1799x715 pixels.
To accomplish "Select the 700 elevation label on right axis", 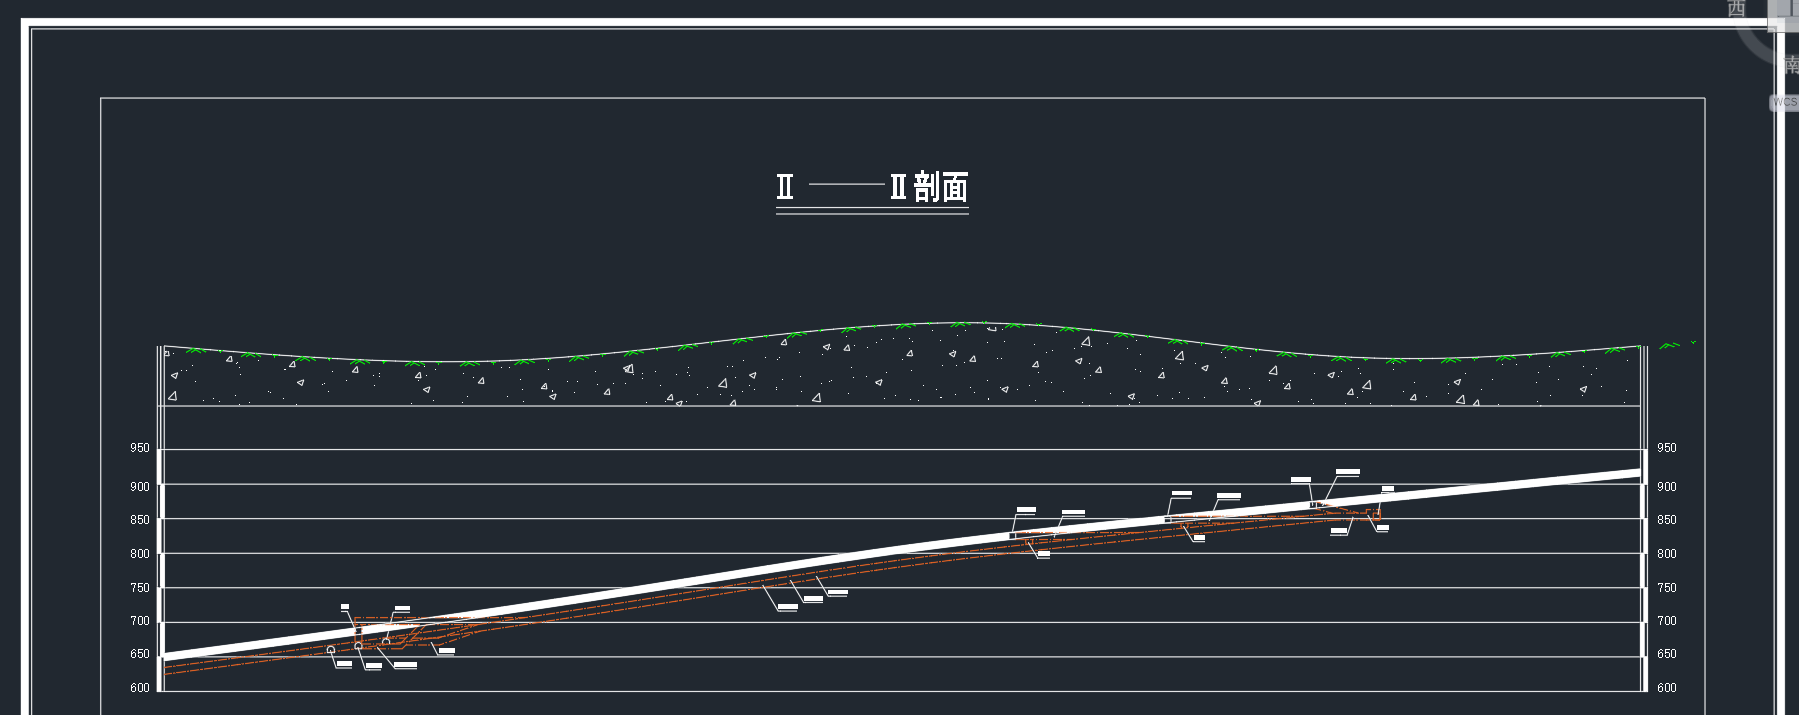I will pyautogui.click(x=1666, y=621).
